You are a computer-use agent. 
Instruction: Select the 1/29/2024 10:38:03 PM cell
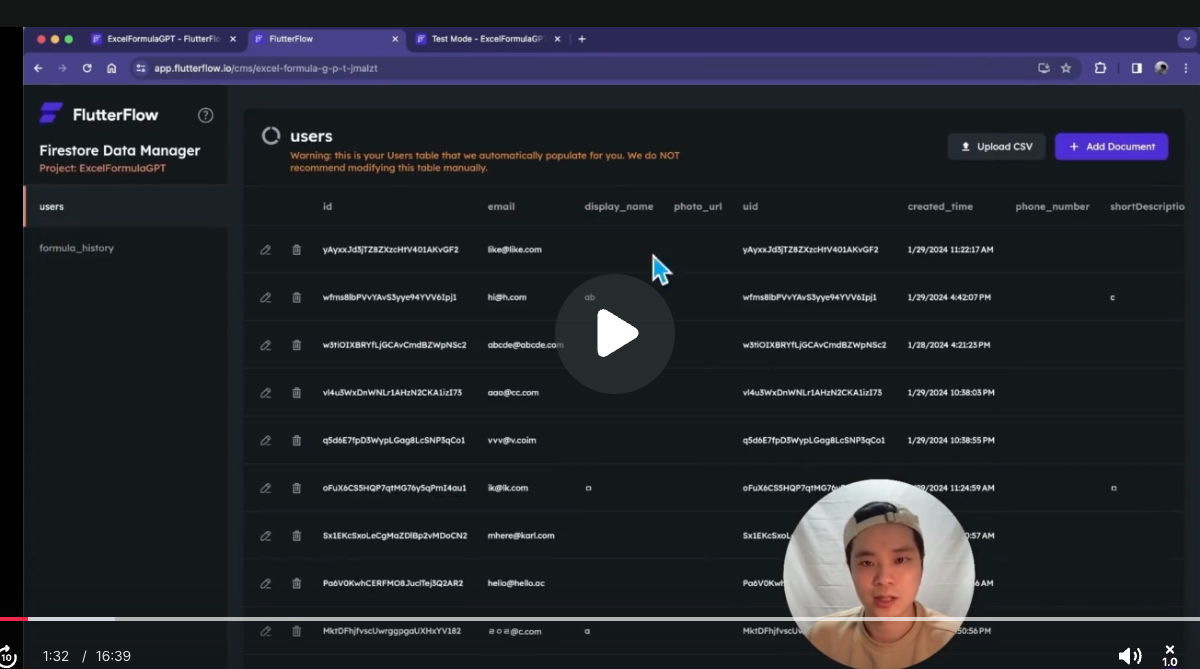pos(951,393)
